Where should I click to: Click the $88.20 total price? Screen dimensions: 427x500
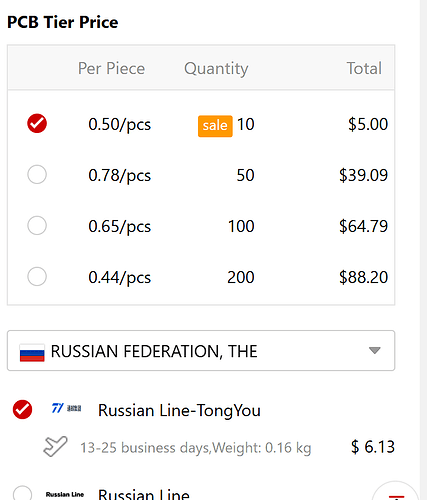363,277
